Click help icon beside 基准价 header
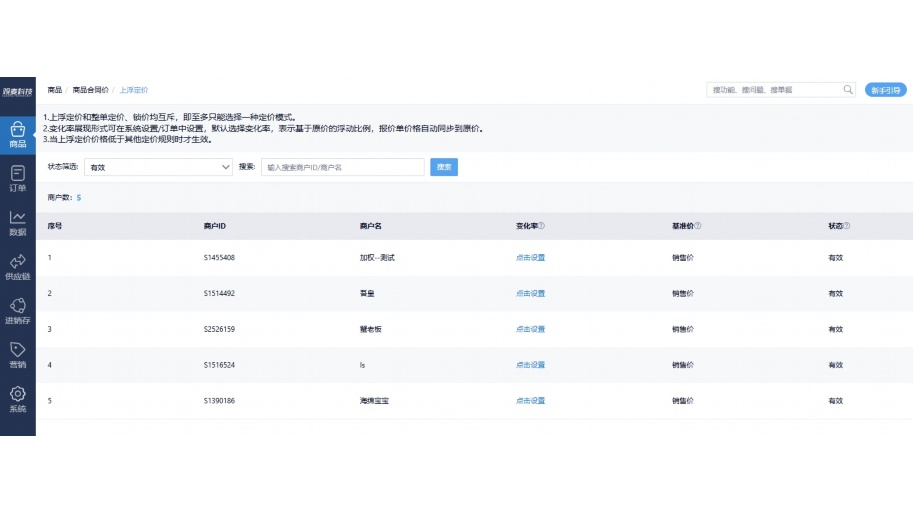Viewport: 913px width, 513px height. click(x=698, y=226)
